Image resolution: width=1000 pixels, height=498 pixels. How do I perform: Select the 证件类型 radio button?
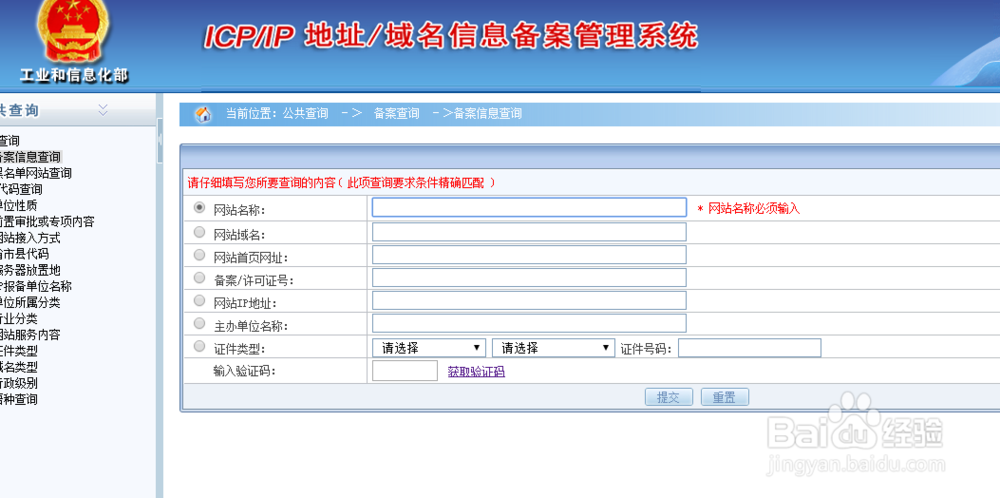(x=200, y=347)
